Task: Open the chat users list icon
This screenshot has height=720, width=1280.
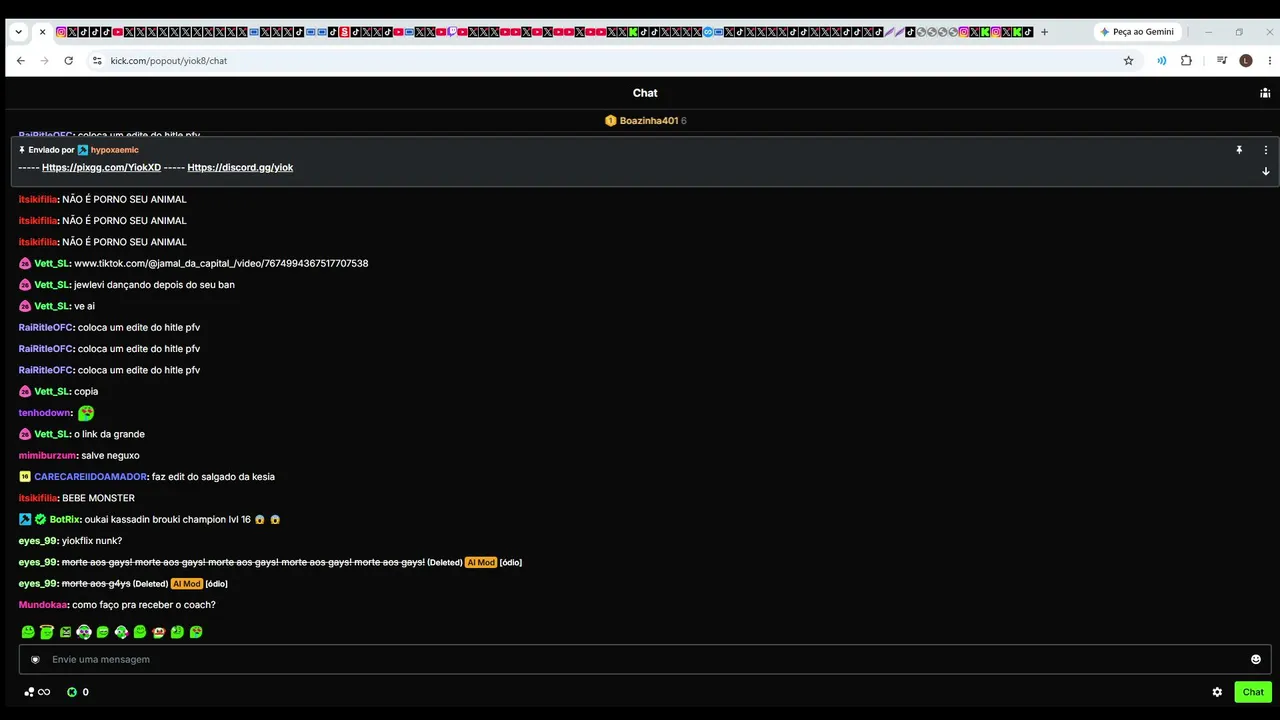Action: (1265, 93)
